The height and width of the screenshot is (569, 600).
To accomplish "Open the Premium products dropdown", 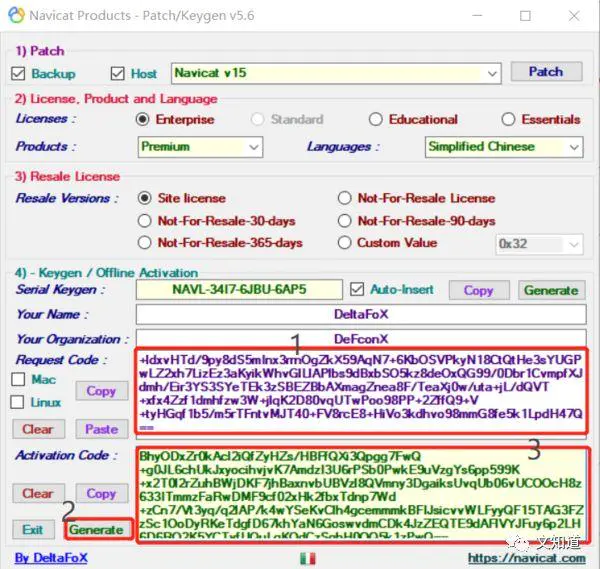I will [x=254, y=147].
